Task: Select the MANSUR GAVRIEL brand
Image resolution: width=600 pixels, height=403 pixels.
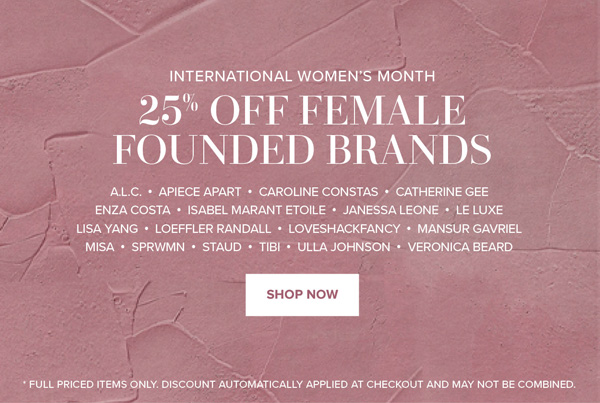Action: coord(469,229)
